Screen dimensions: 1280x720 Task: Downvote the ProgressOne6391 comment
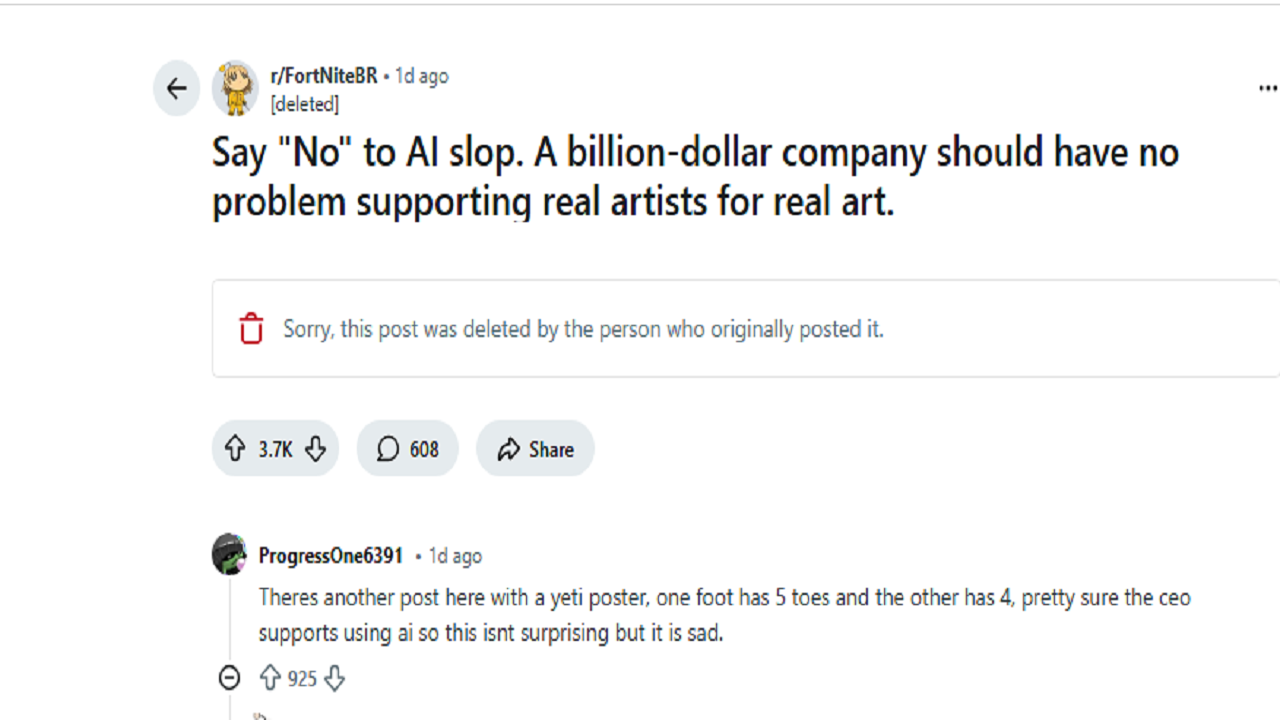click(x=334, y=679)
